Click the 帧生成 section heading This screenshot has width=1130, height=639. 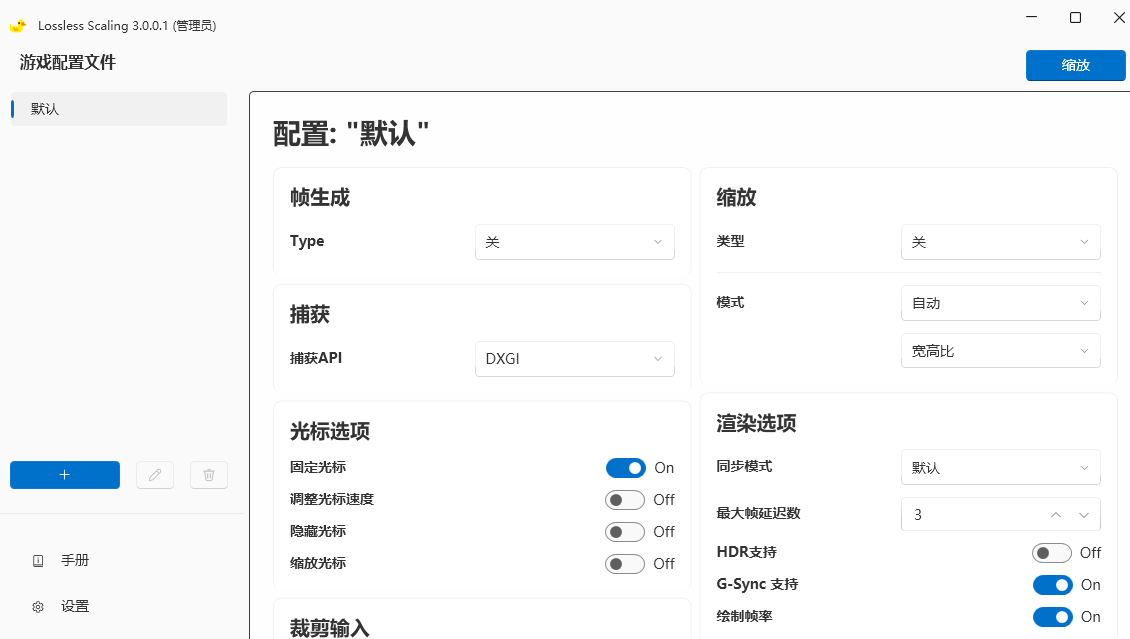click(x=320, y=197)
